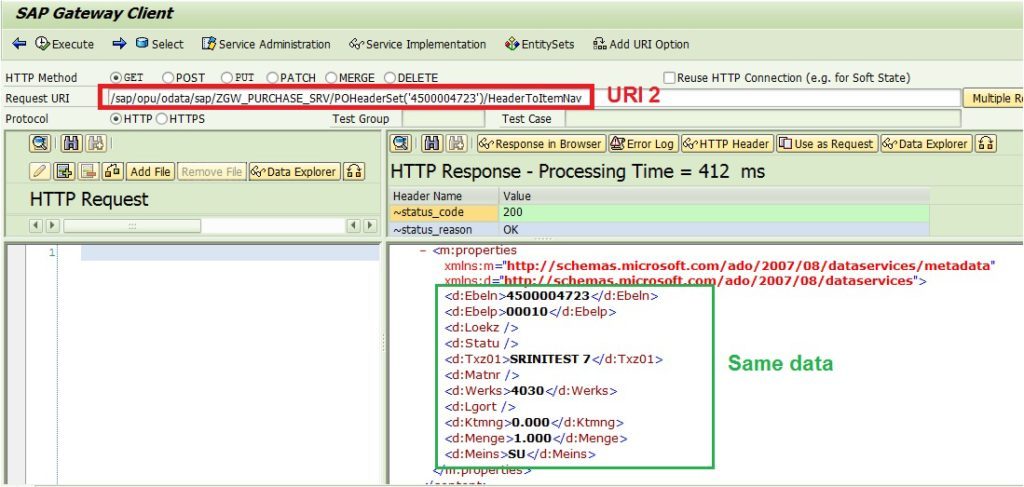Viewport: 1024px width, 487px height.
Task: Click the Add File button
Action: [x=150, y=172]
